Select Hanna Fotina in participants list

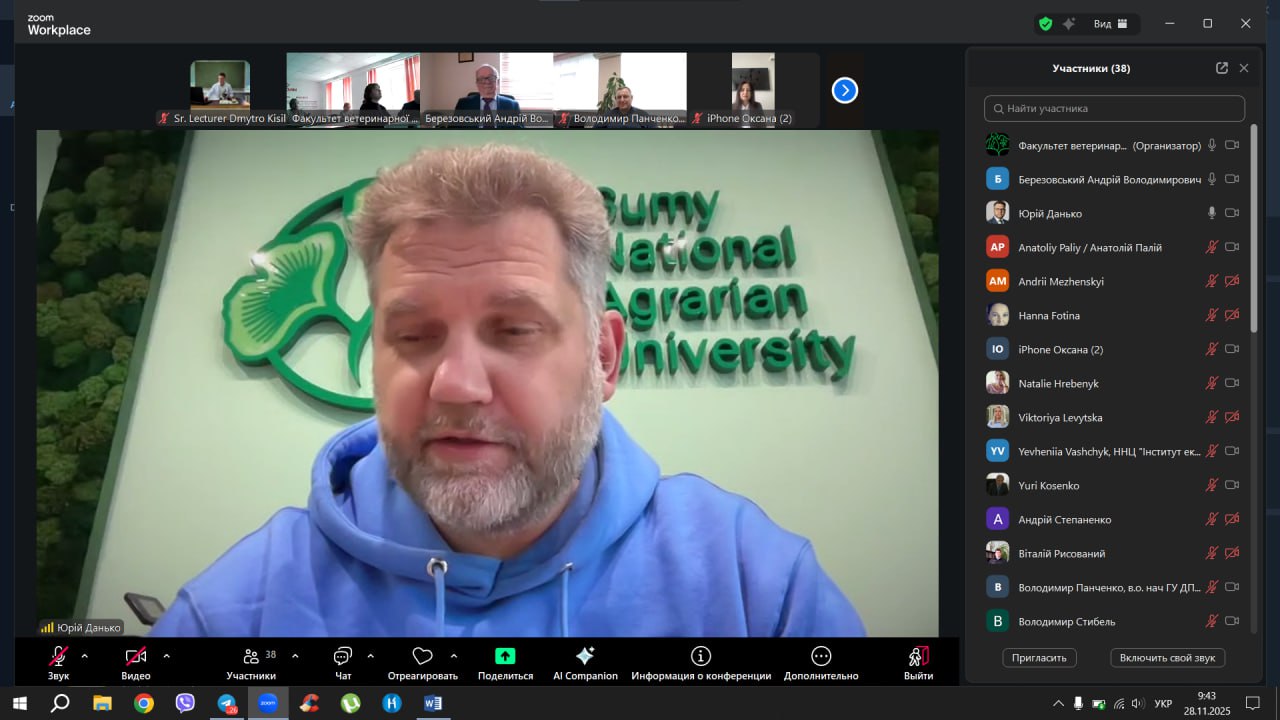click(x=1049, y=315)
